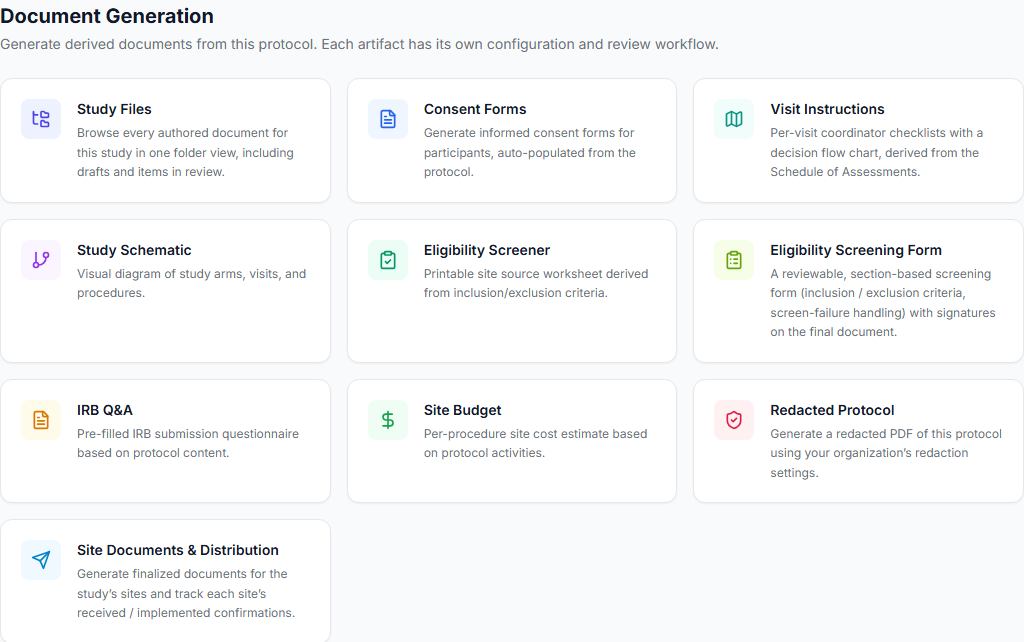Click the IRB Q&A orange document icon
1024x642 pixels.
click(x=41, y=420)
